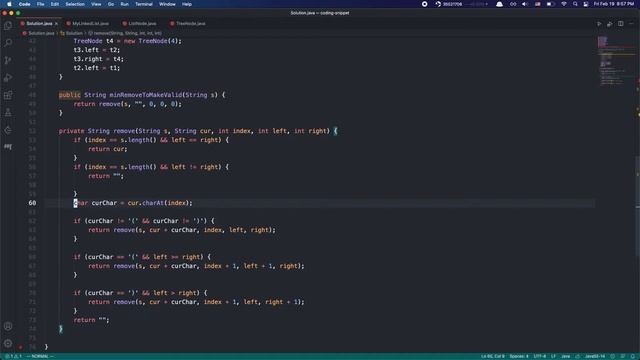The height and width of the screenshot is (360, 640).
Task: Close the Solution.java tab
Action: click(56, 24)
